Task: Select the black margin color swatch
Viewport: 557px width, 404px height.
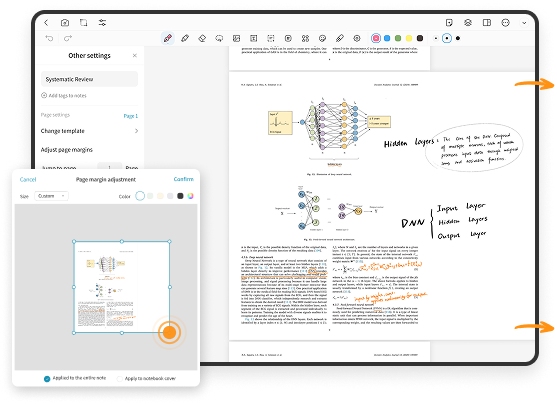Action: [180, 196]
